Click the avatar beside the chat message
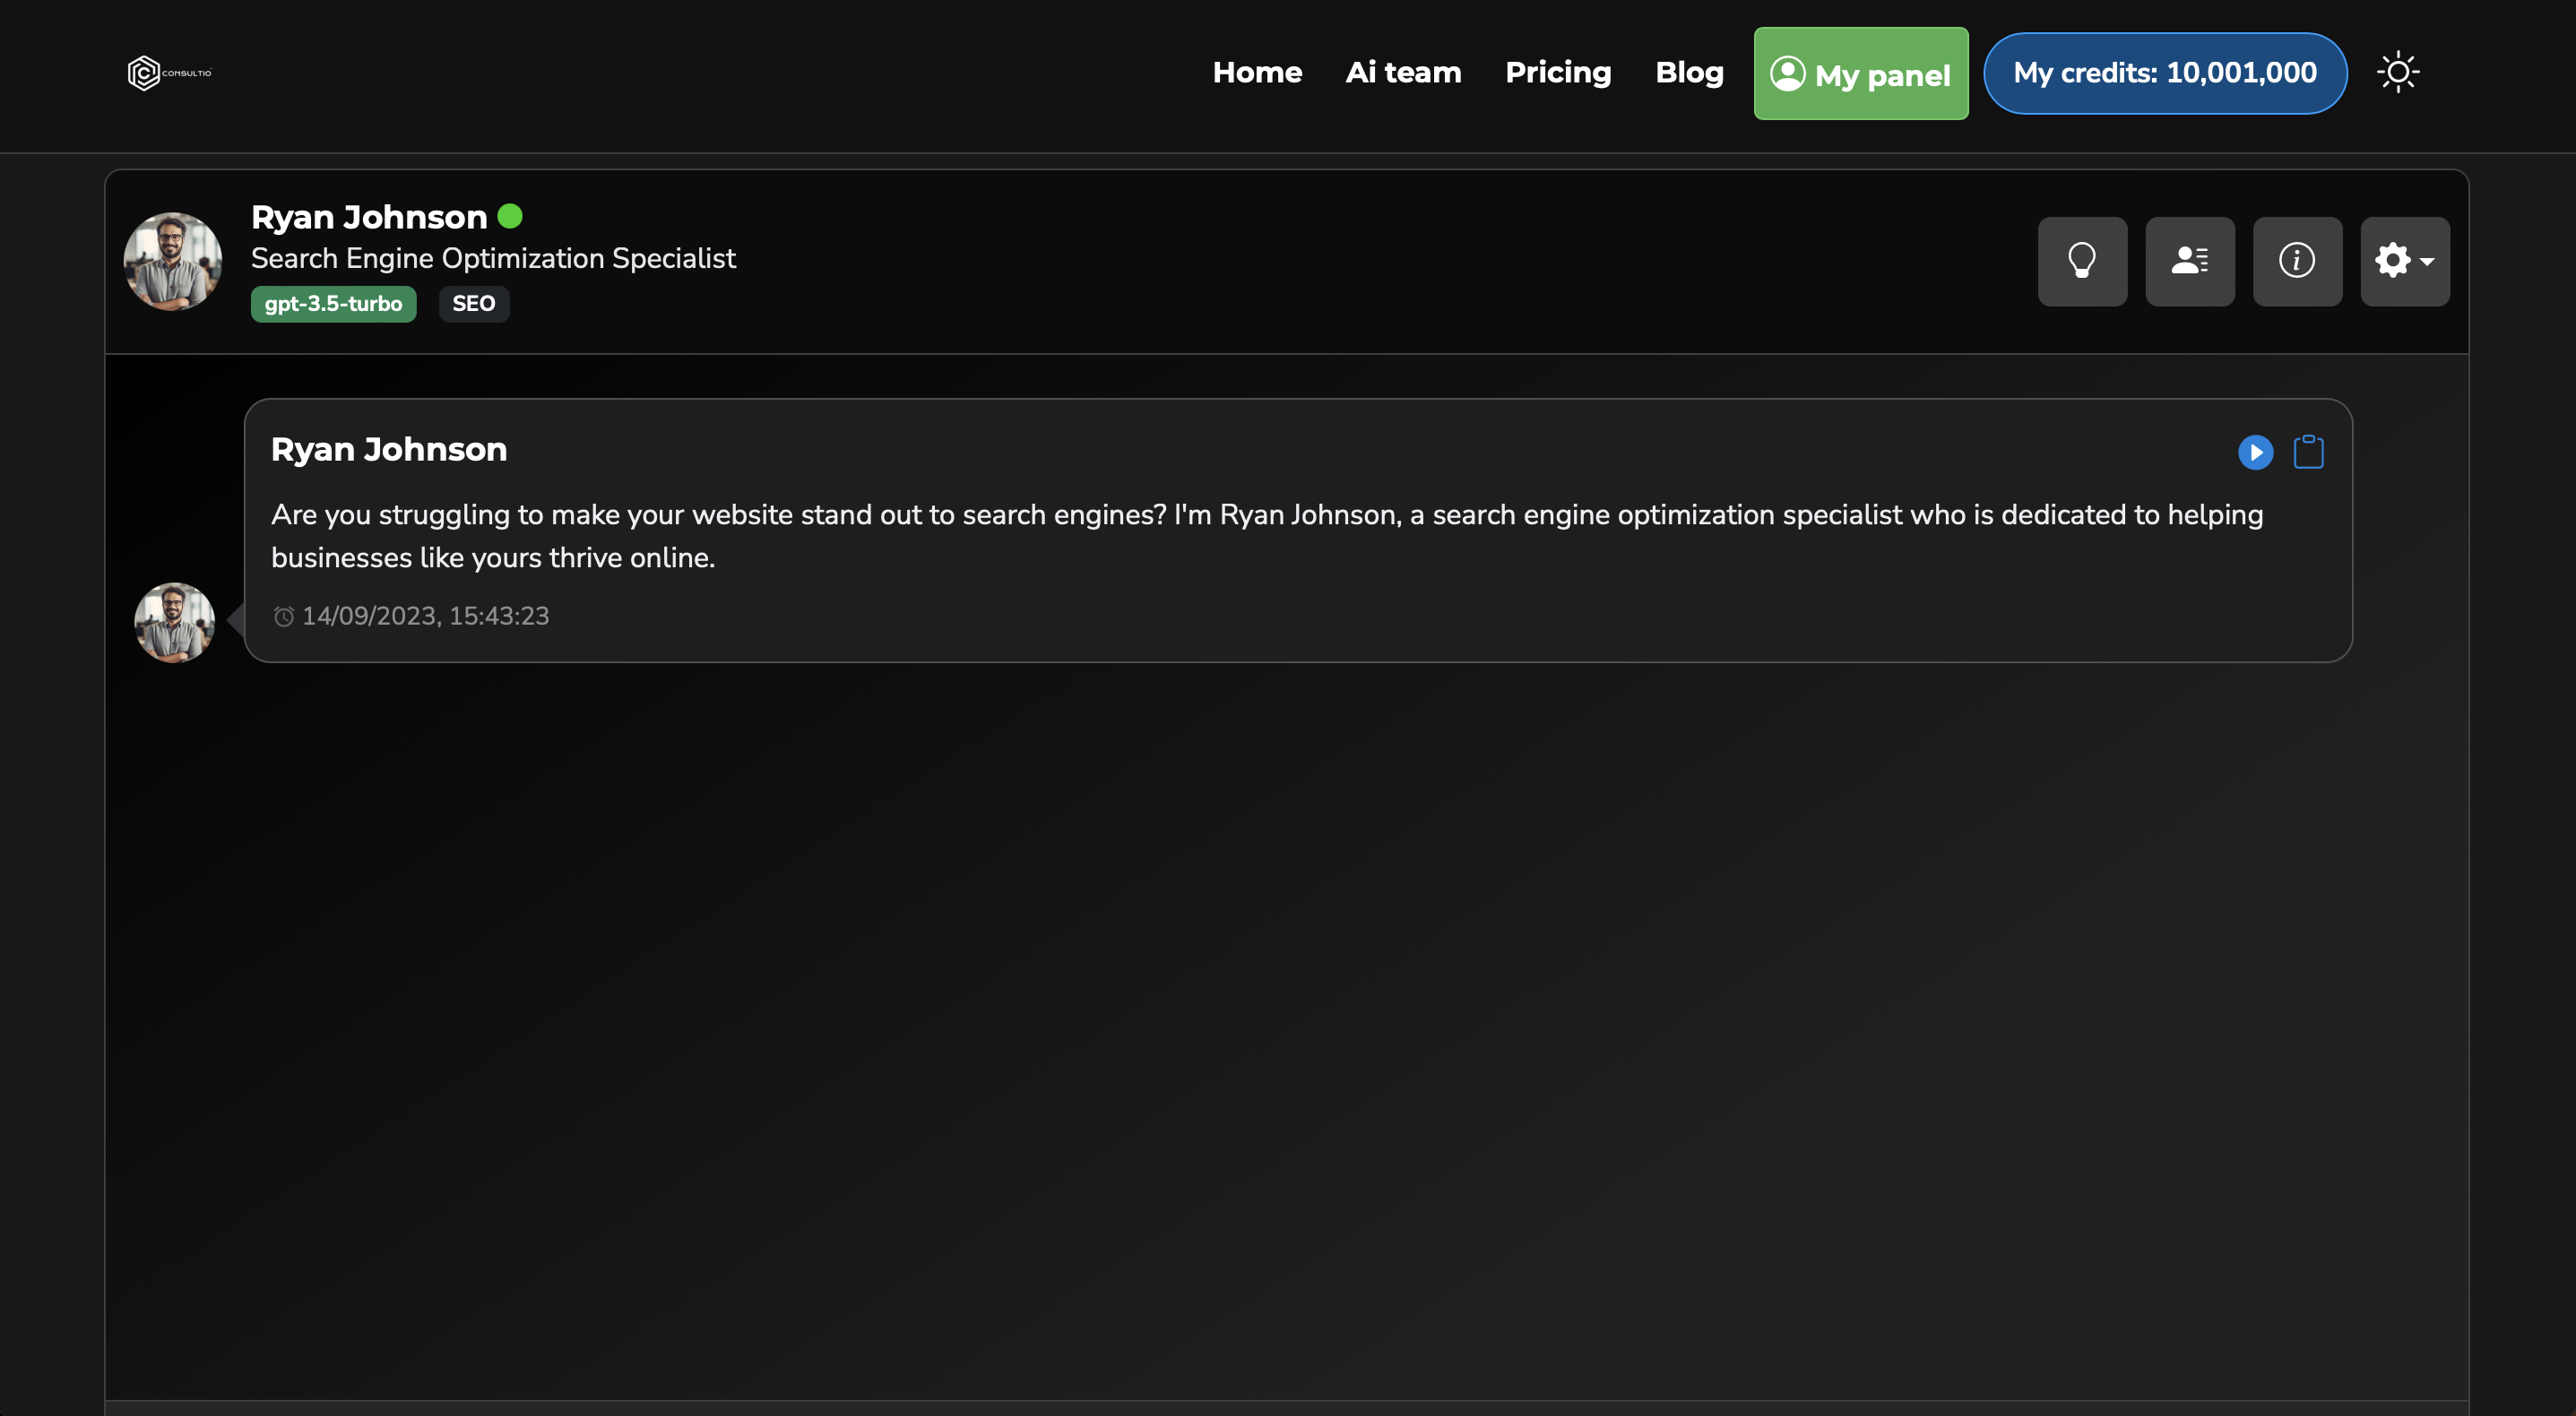This screenshot has width=2576, height=1416. tap(174, 622)
